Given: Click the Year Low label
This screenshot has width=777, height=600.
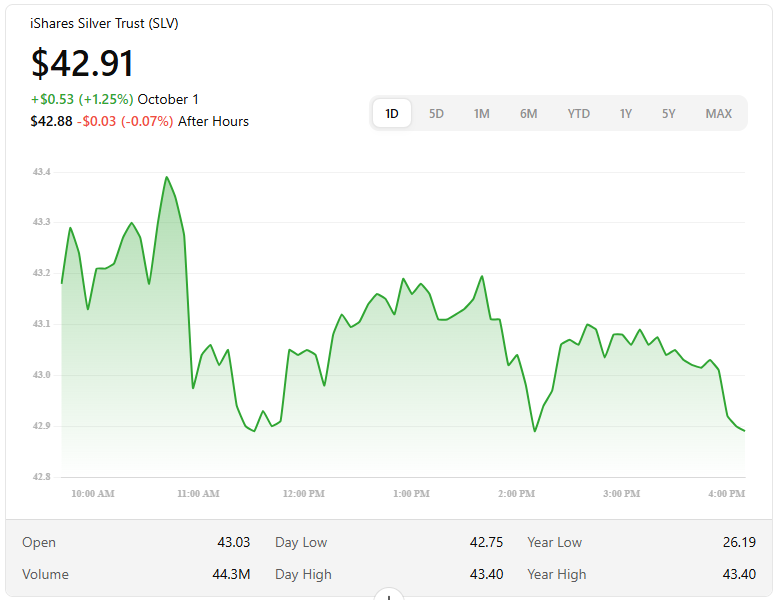Looking at the screenshot, I should tap(555, 543).
